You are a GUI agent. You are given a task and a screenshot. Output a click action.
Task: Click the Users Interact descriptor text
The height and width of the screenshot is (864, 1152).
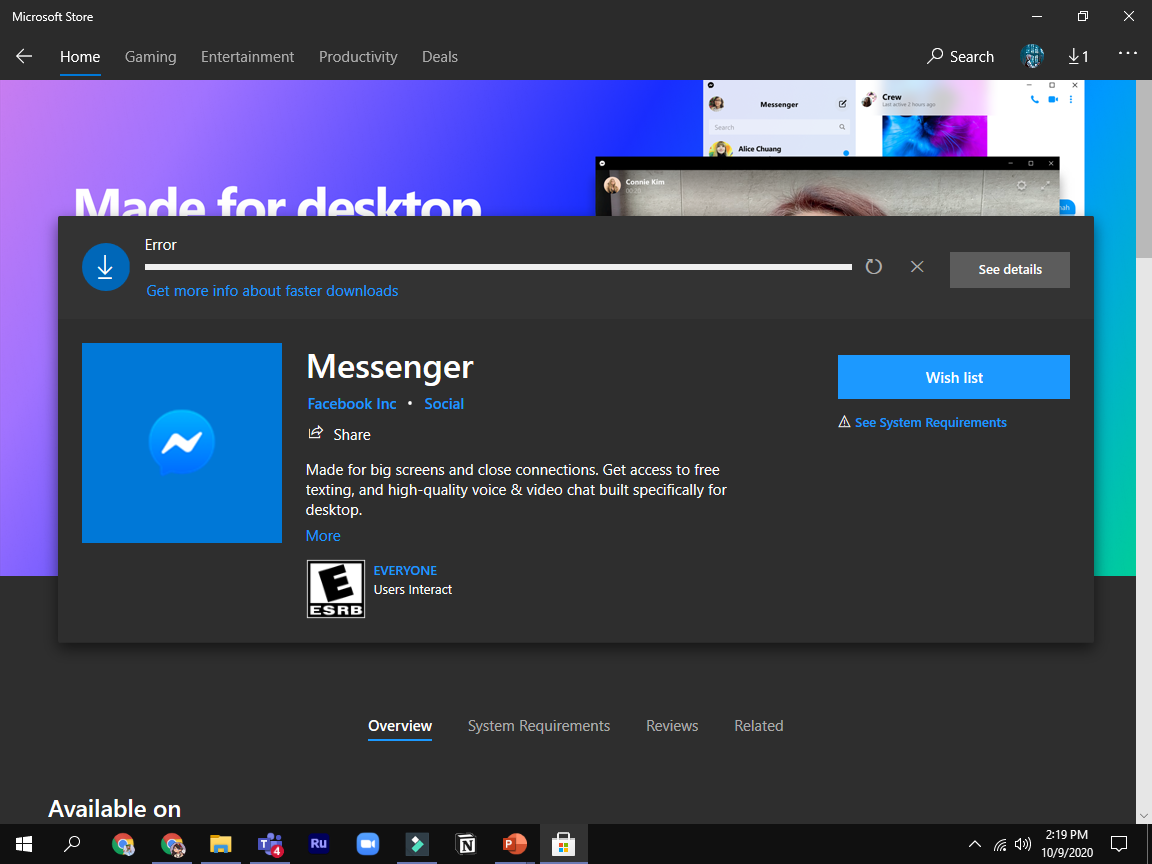(x=412, y=589)
